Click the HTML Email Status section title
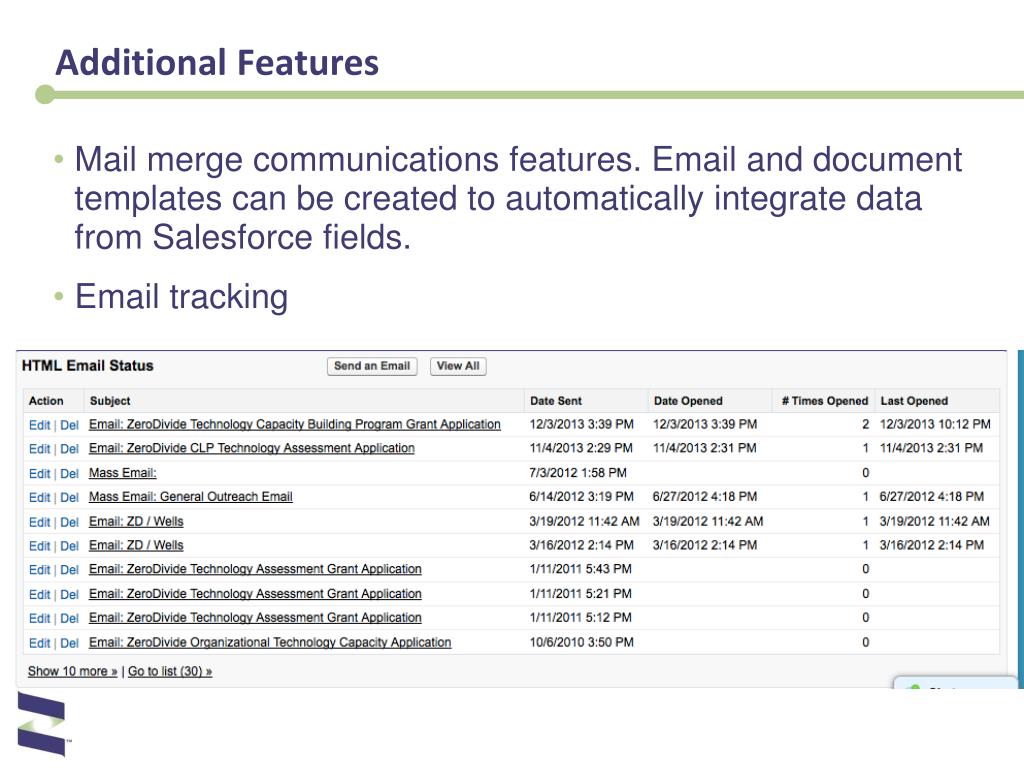1024x768 pixels. coord(88,366)
